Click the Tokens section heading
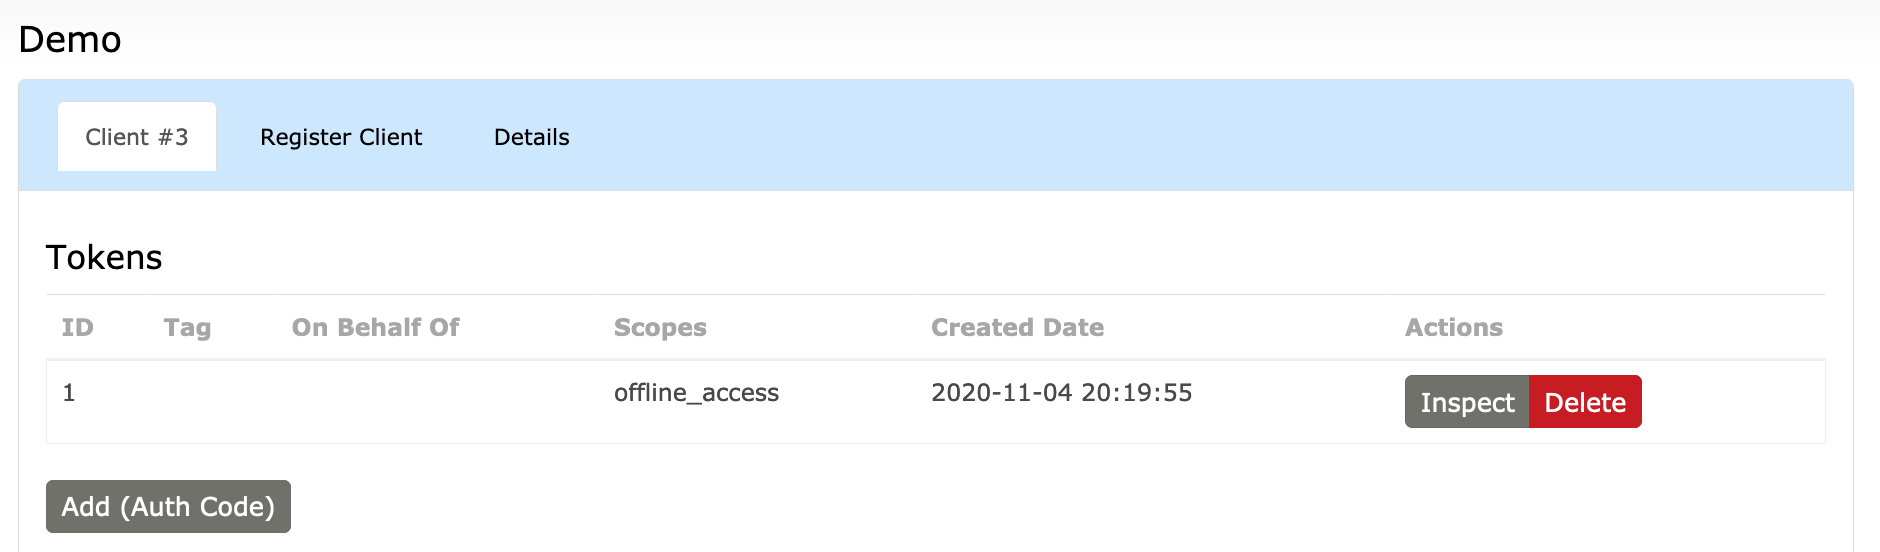The height and width of the screenshot is (552, 1880). click(104, 258)
